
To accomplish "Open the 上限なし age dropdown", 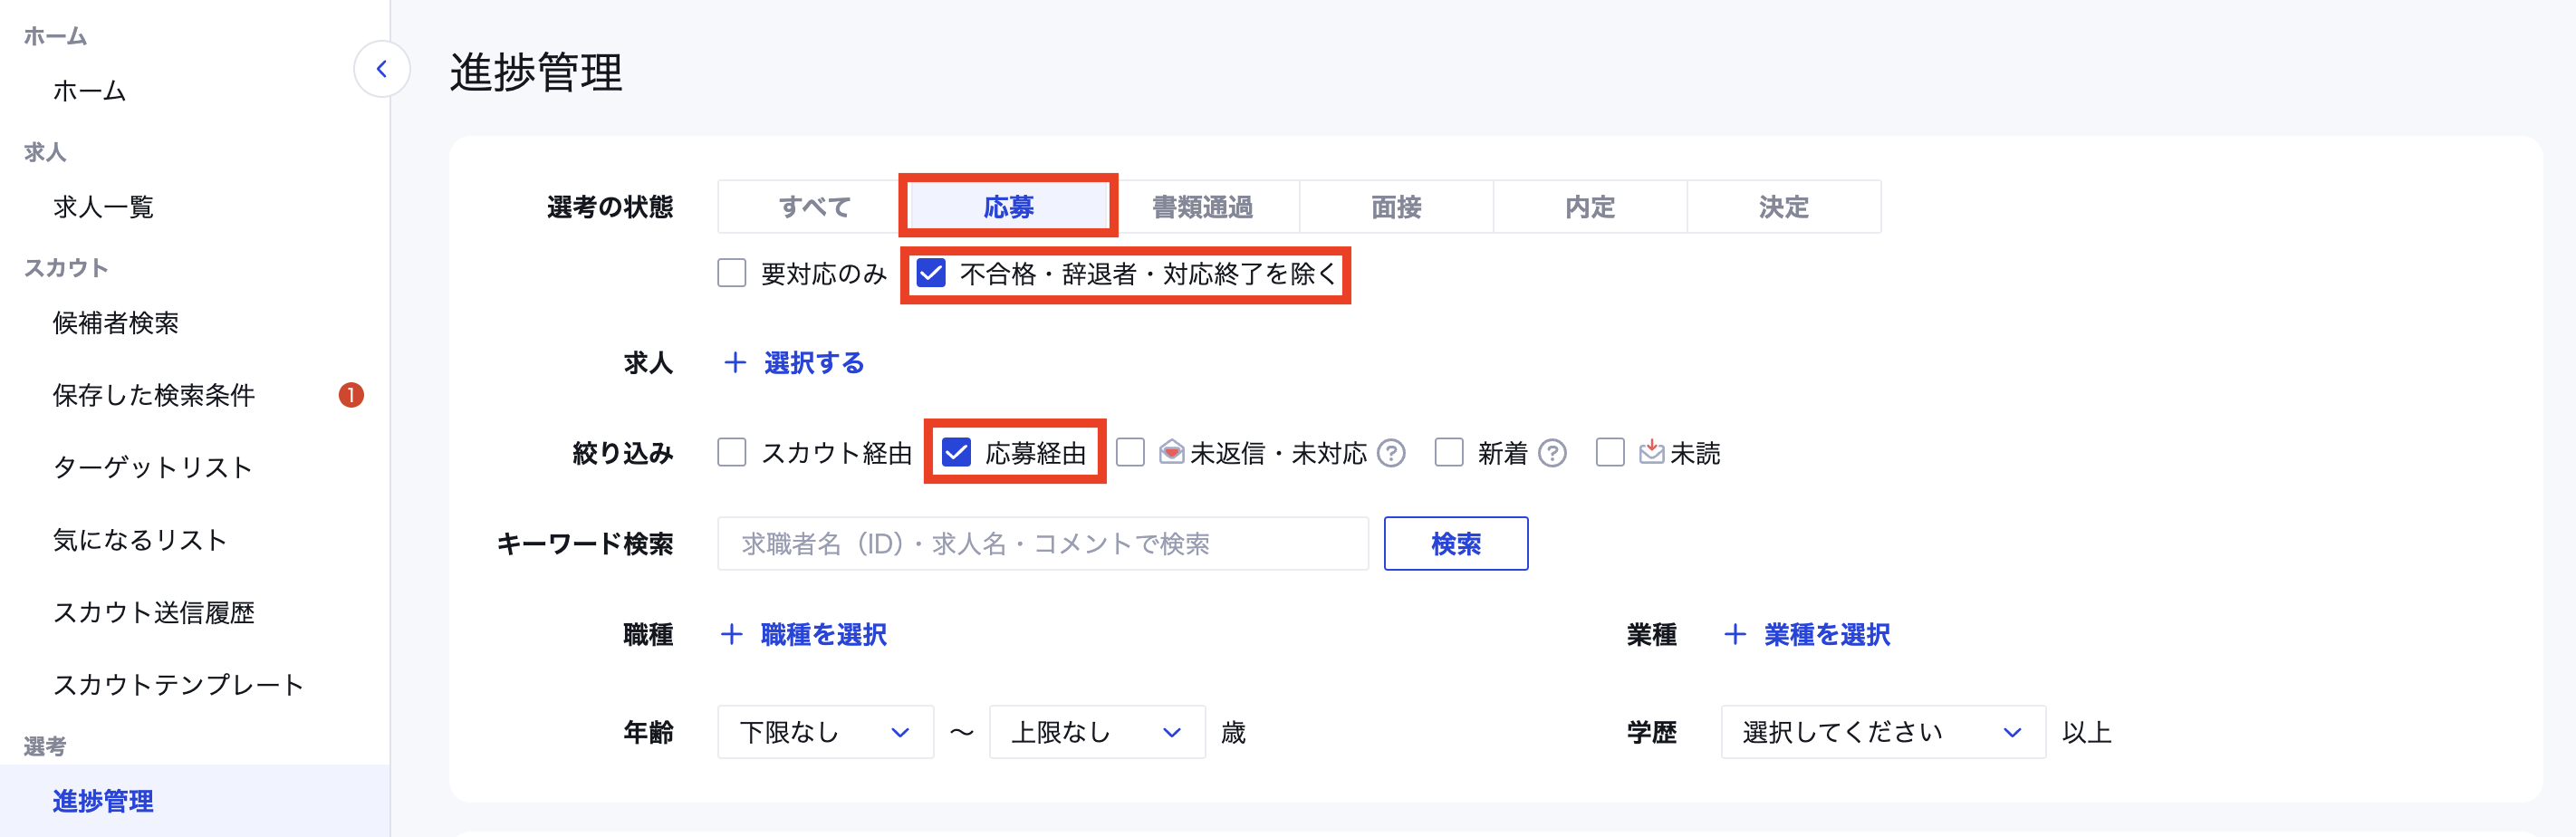I will tap(1096, 732).
